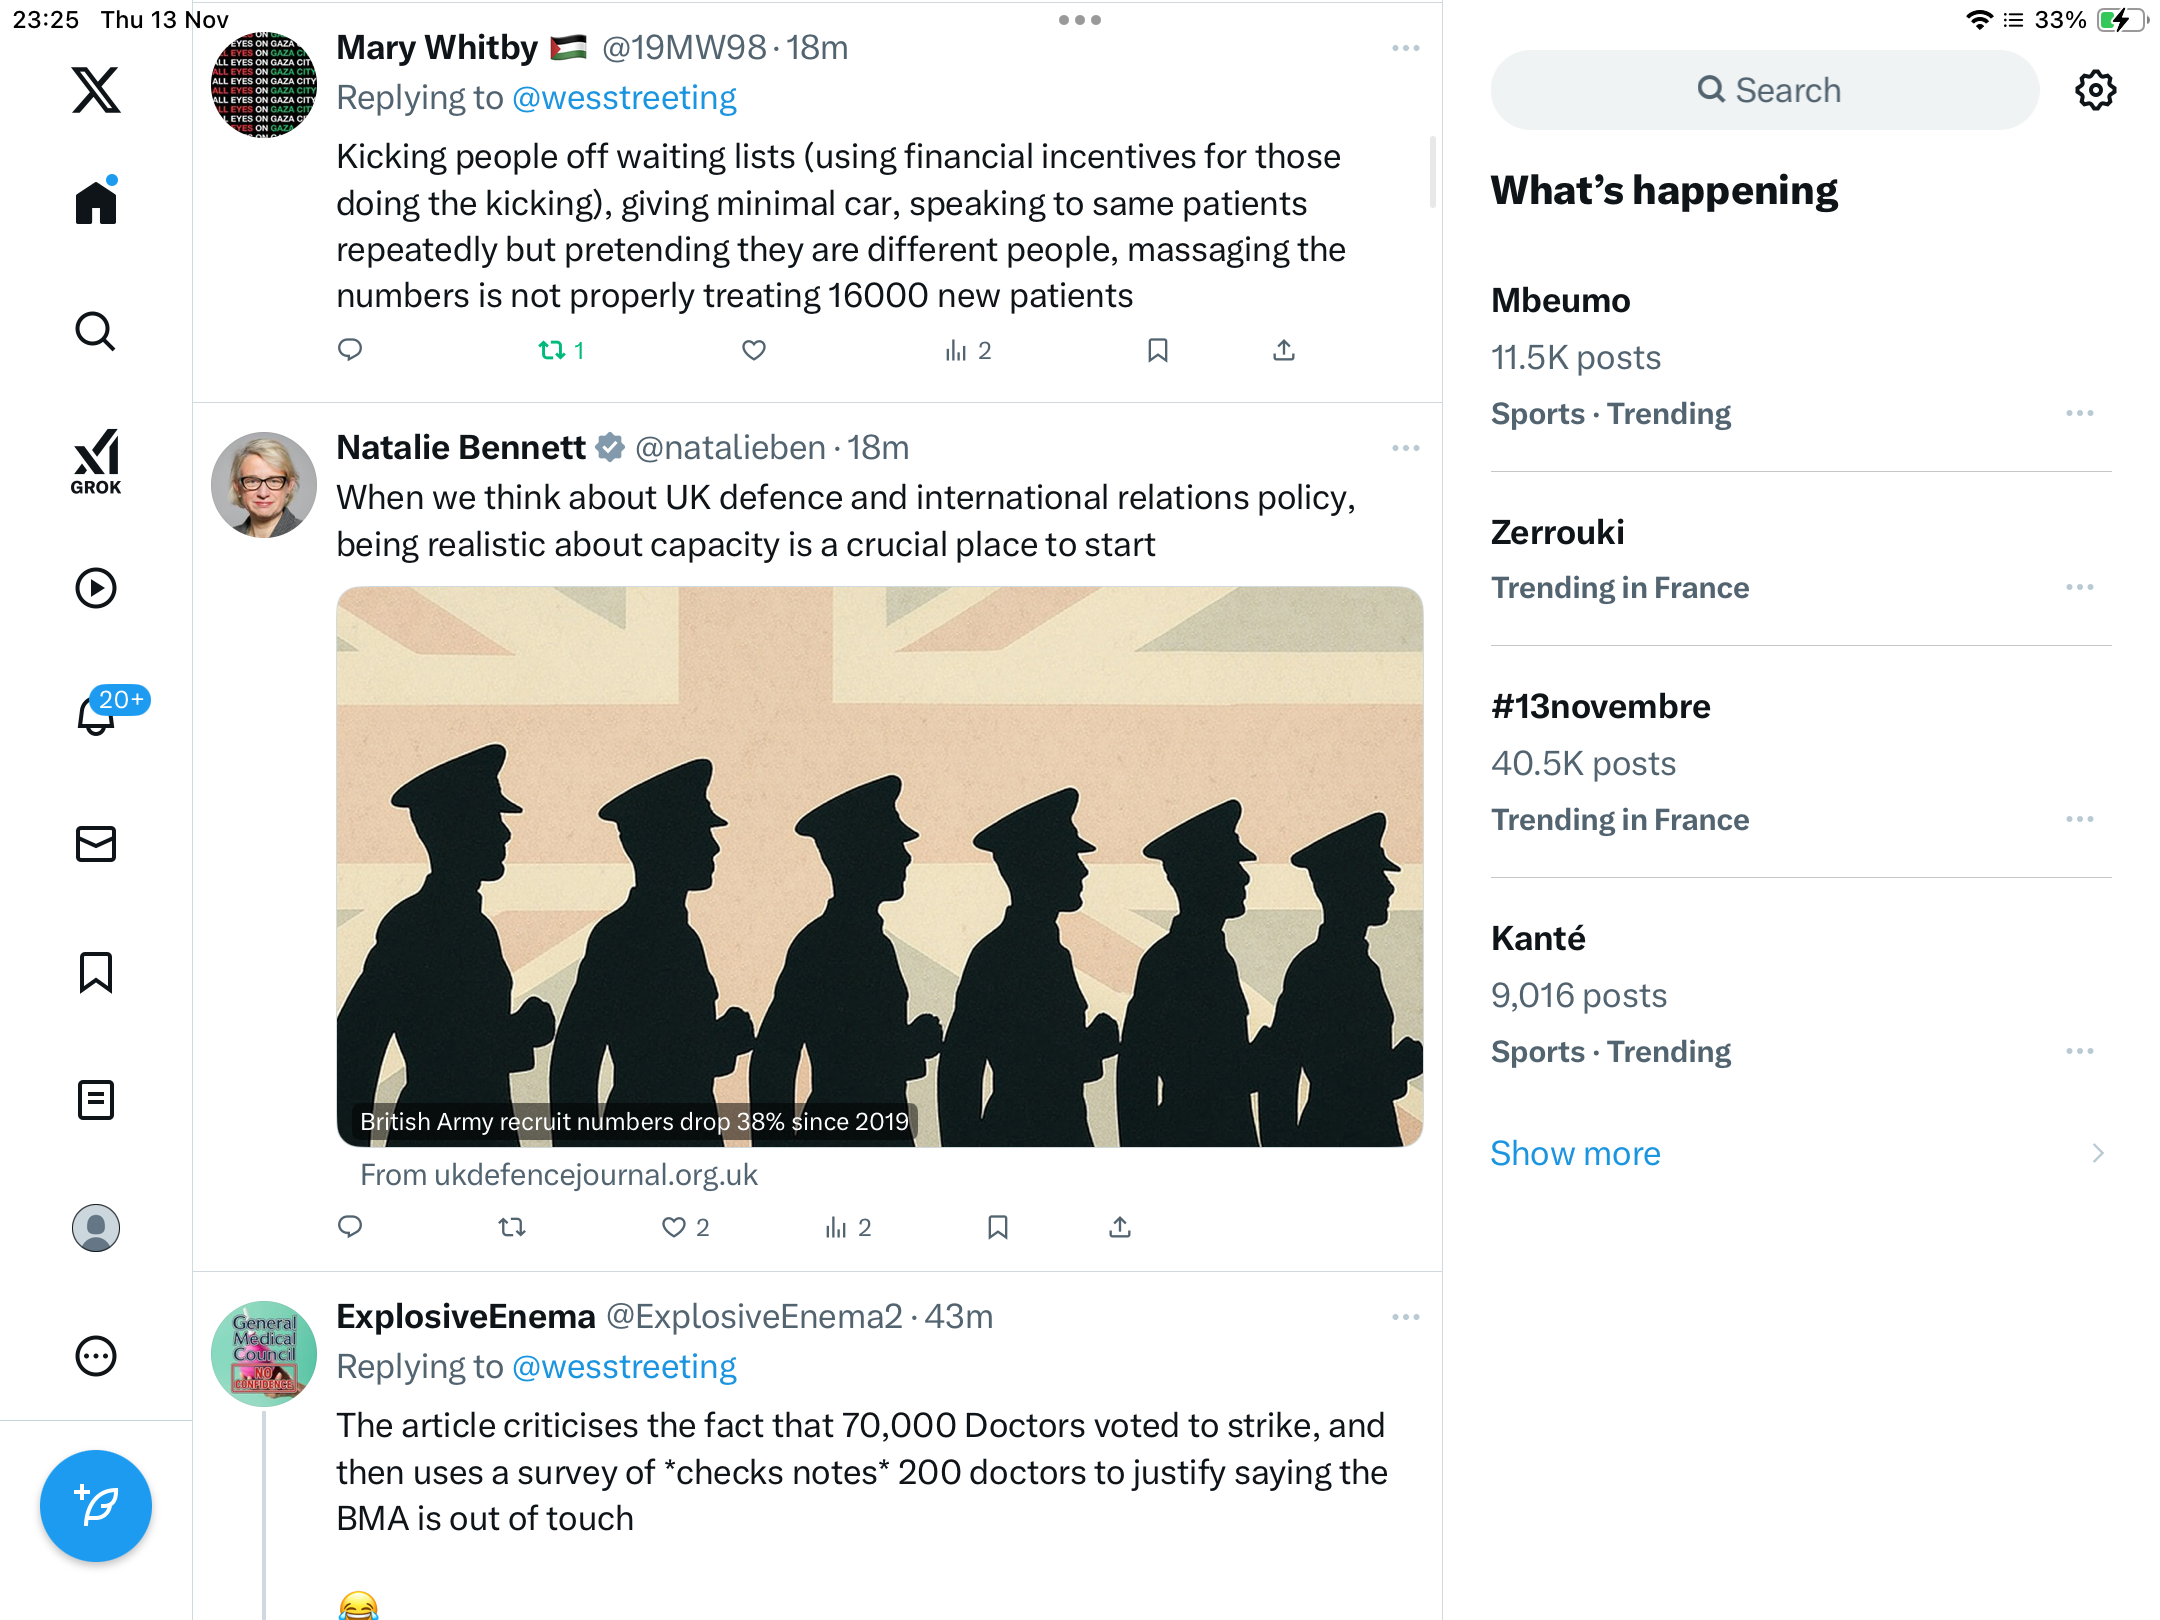This screenshot has width=2160, height=1620.
Task: Click the Search input field
Action: pyautogui.click(x=1765, y=90)
